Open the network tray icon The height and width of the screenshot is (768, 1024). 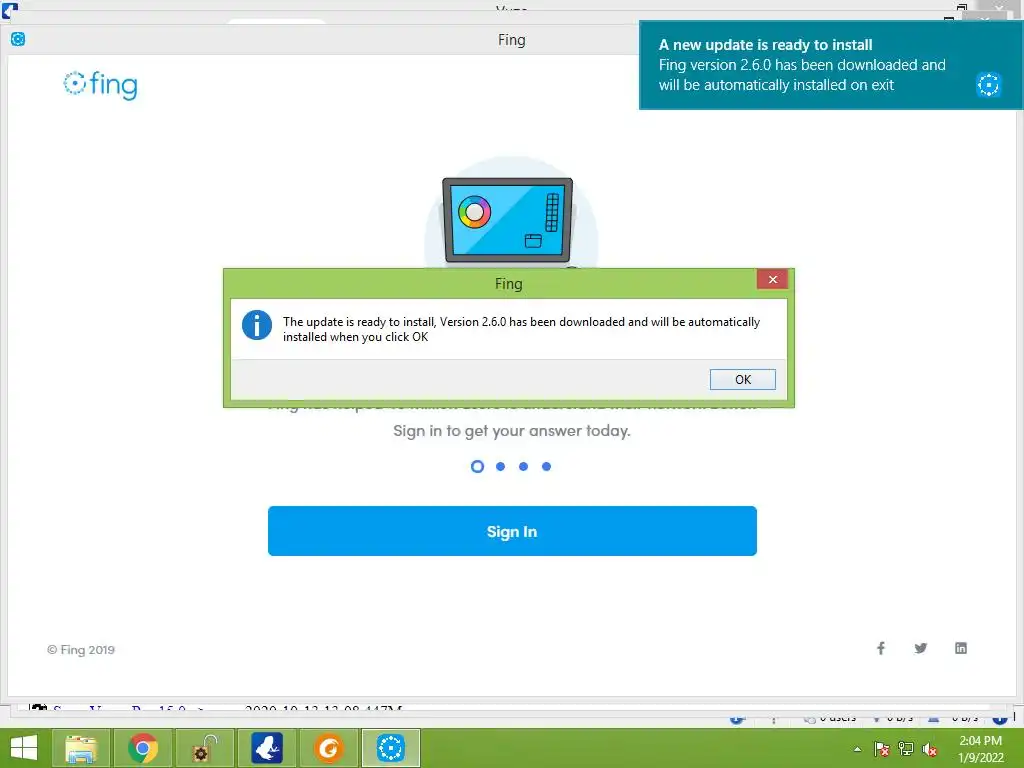point(906,749)
